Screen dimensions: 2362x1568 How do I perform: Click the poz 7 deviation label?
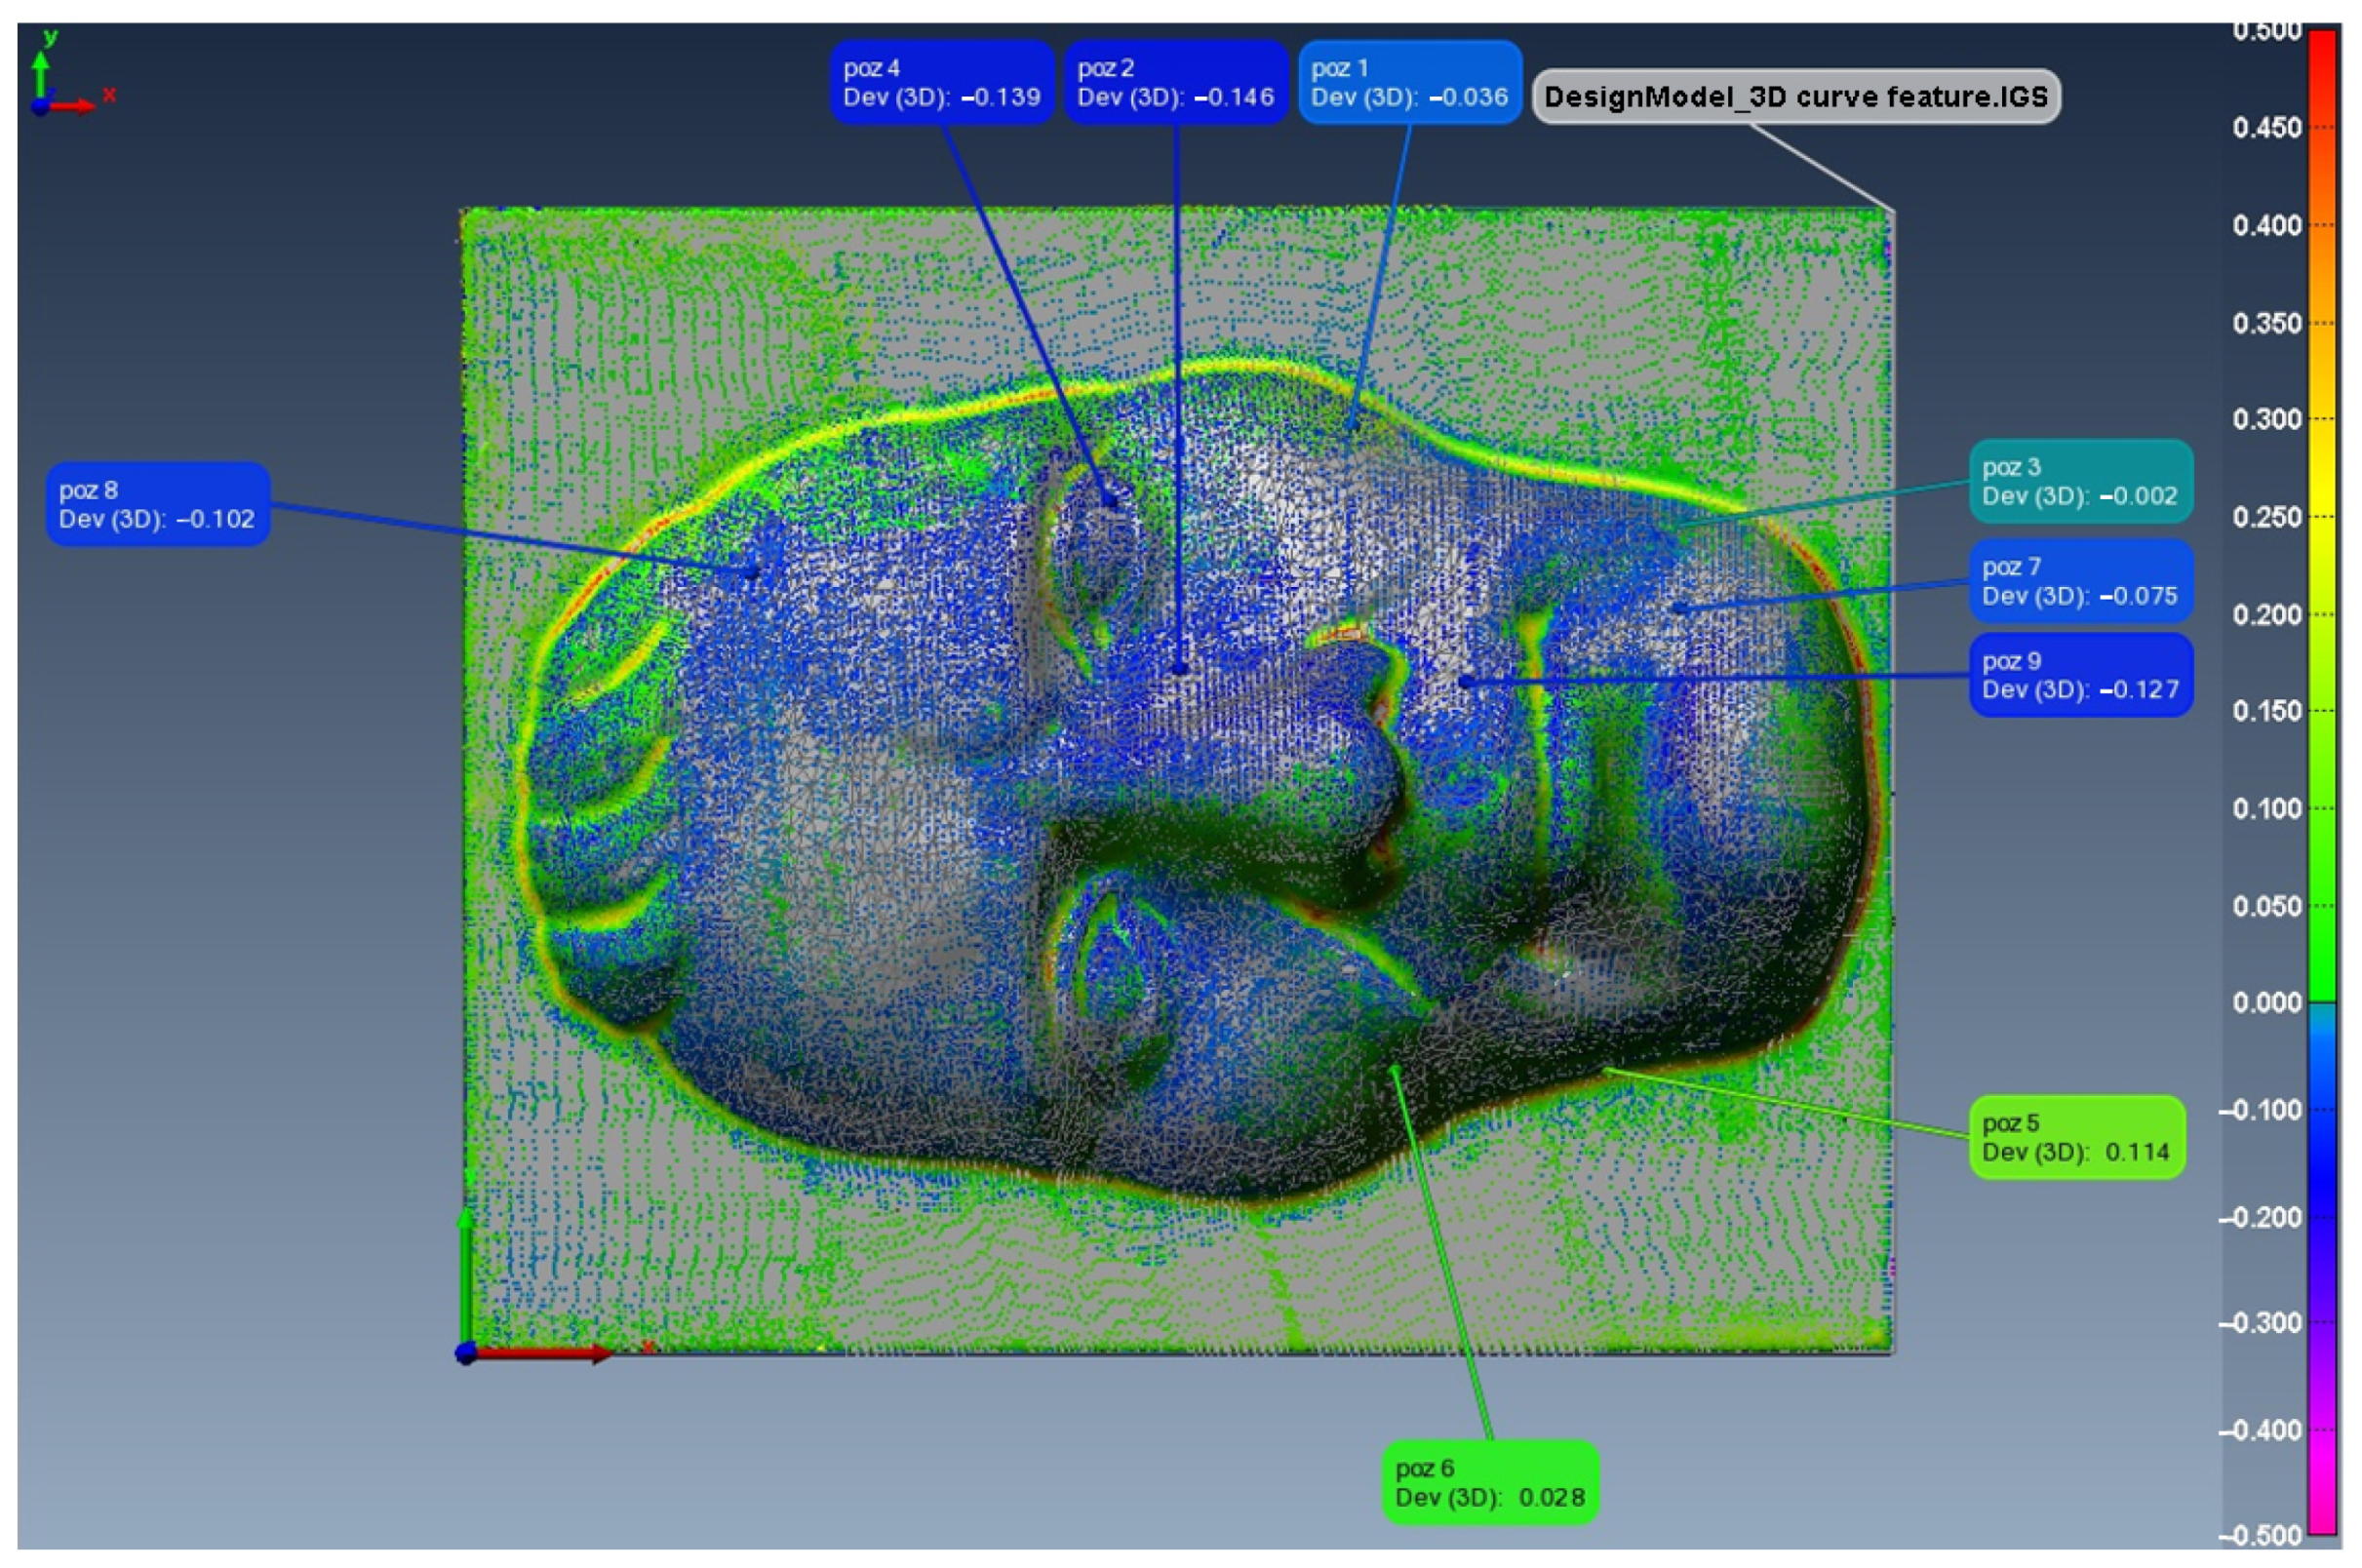(2080, 581)
